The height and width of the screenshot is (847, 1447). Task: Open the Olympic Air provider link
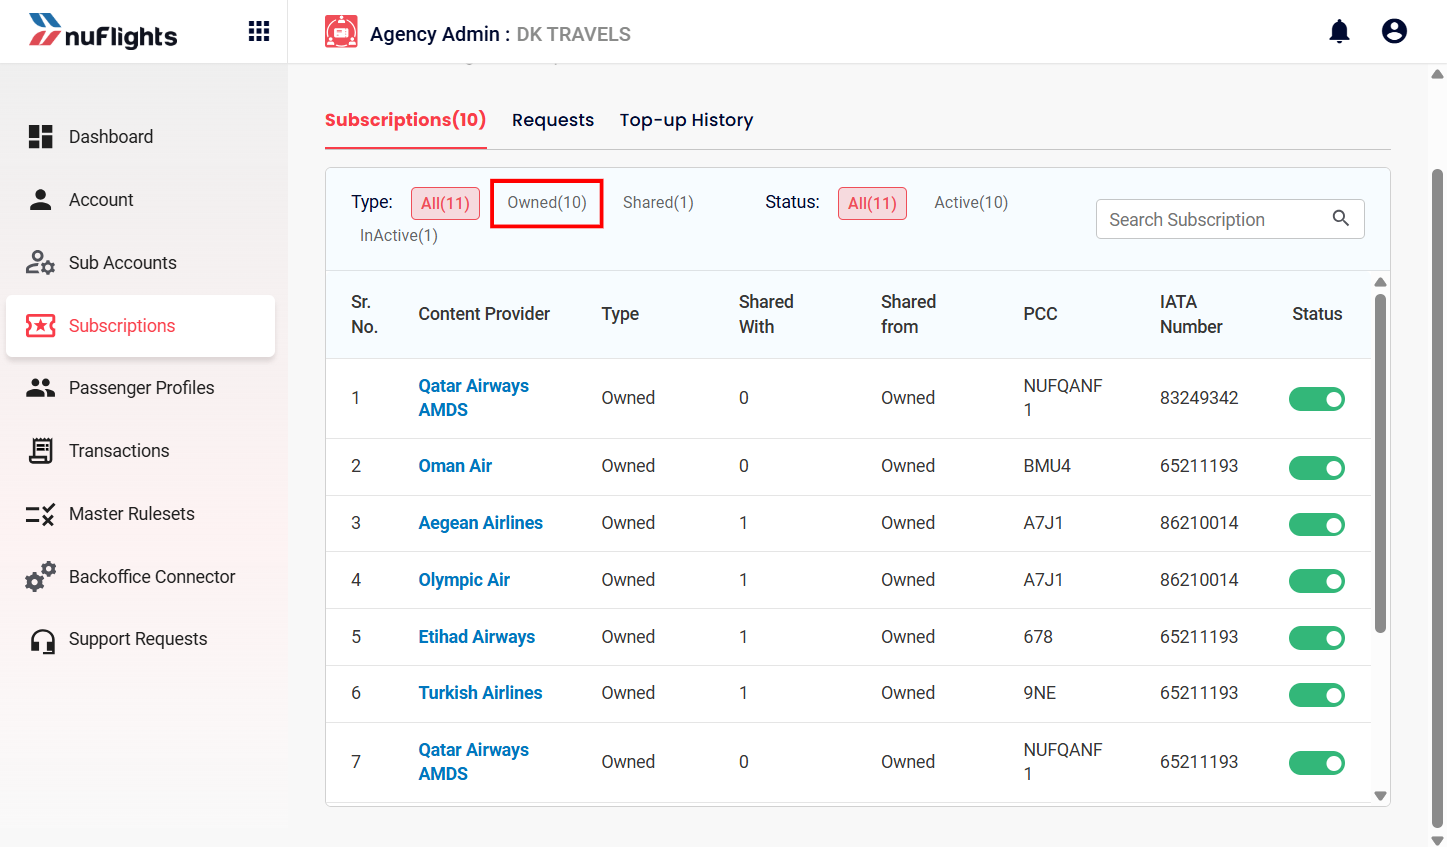pos(464,580)
